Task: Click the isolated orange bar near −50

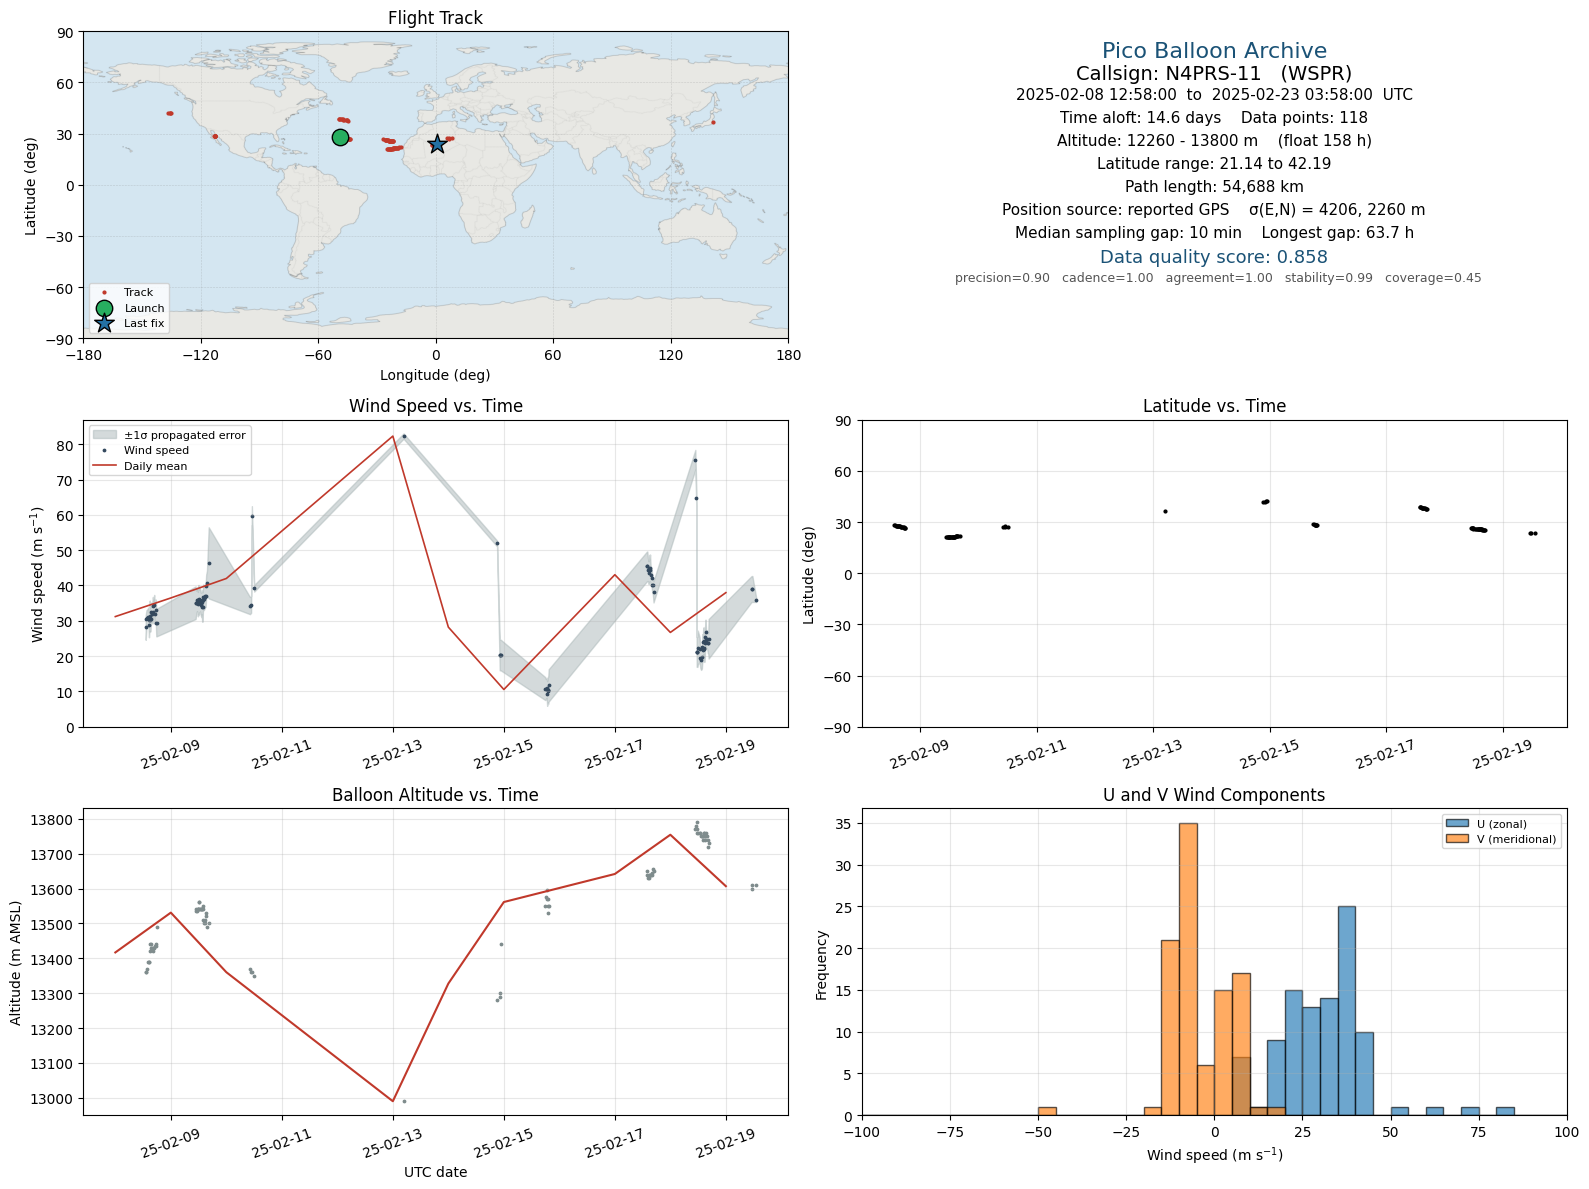Action: (1047, 1111)
